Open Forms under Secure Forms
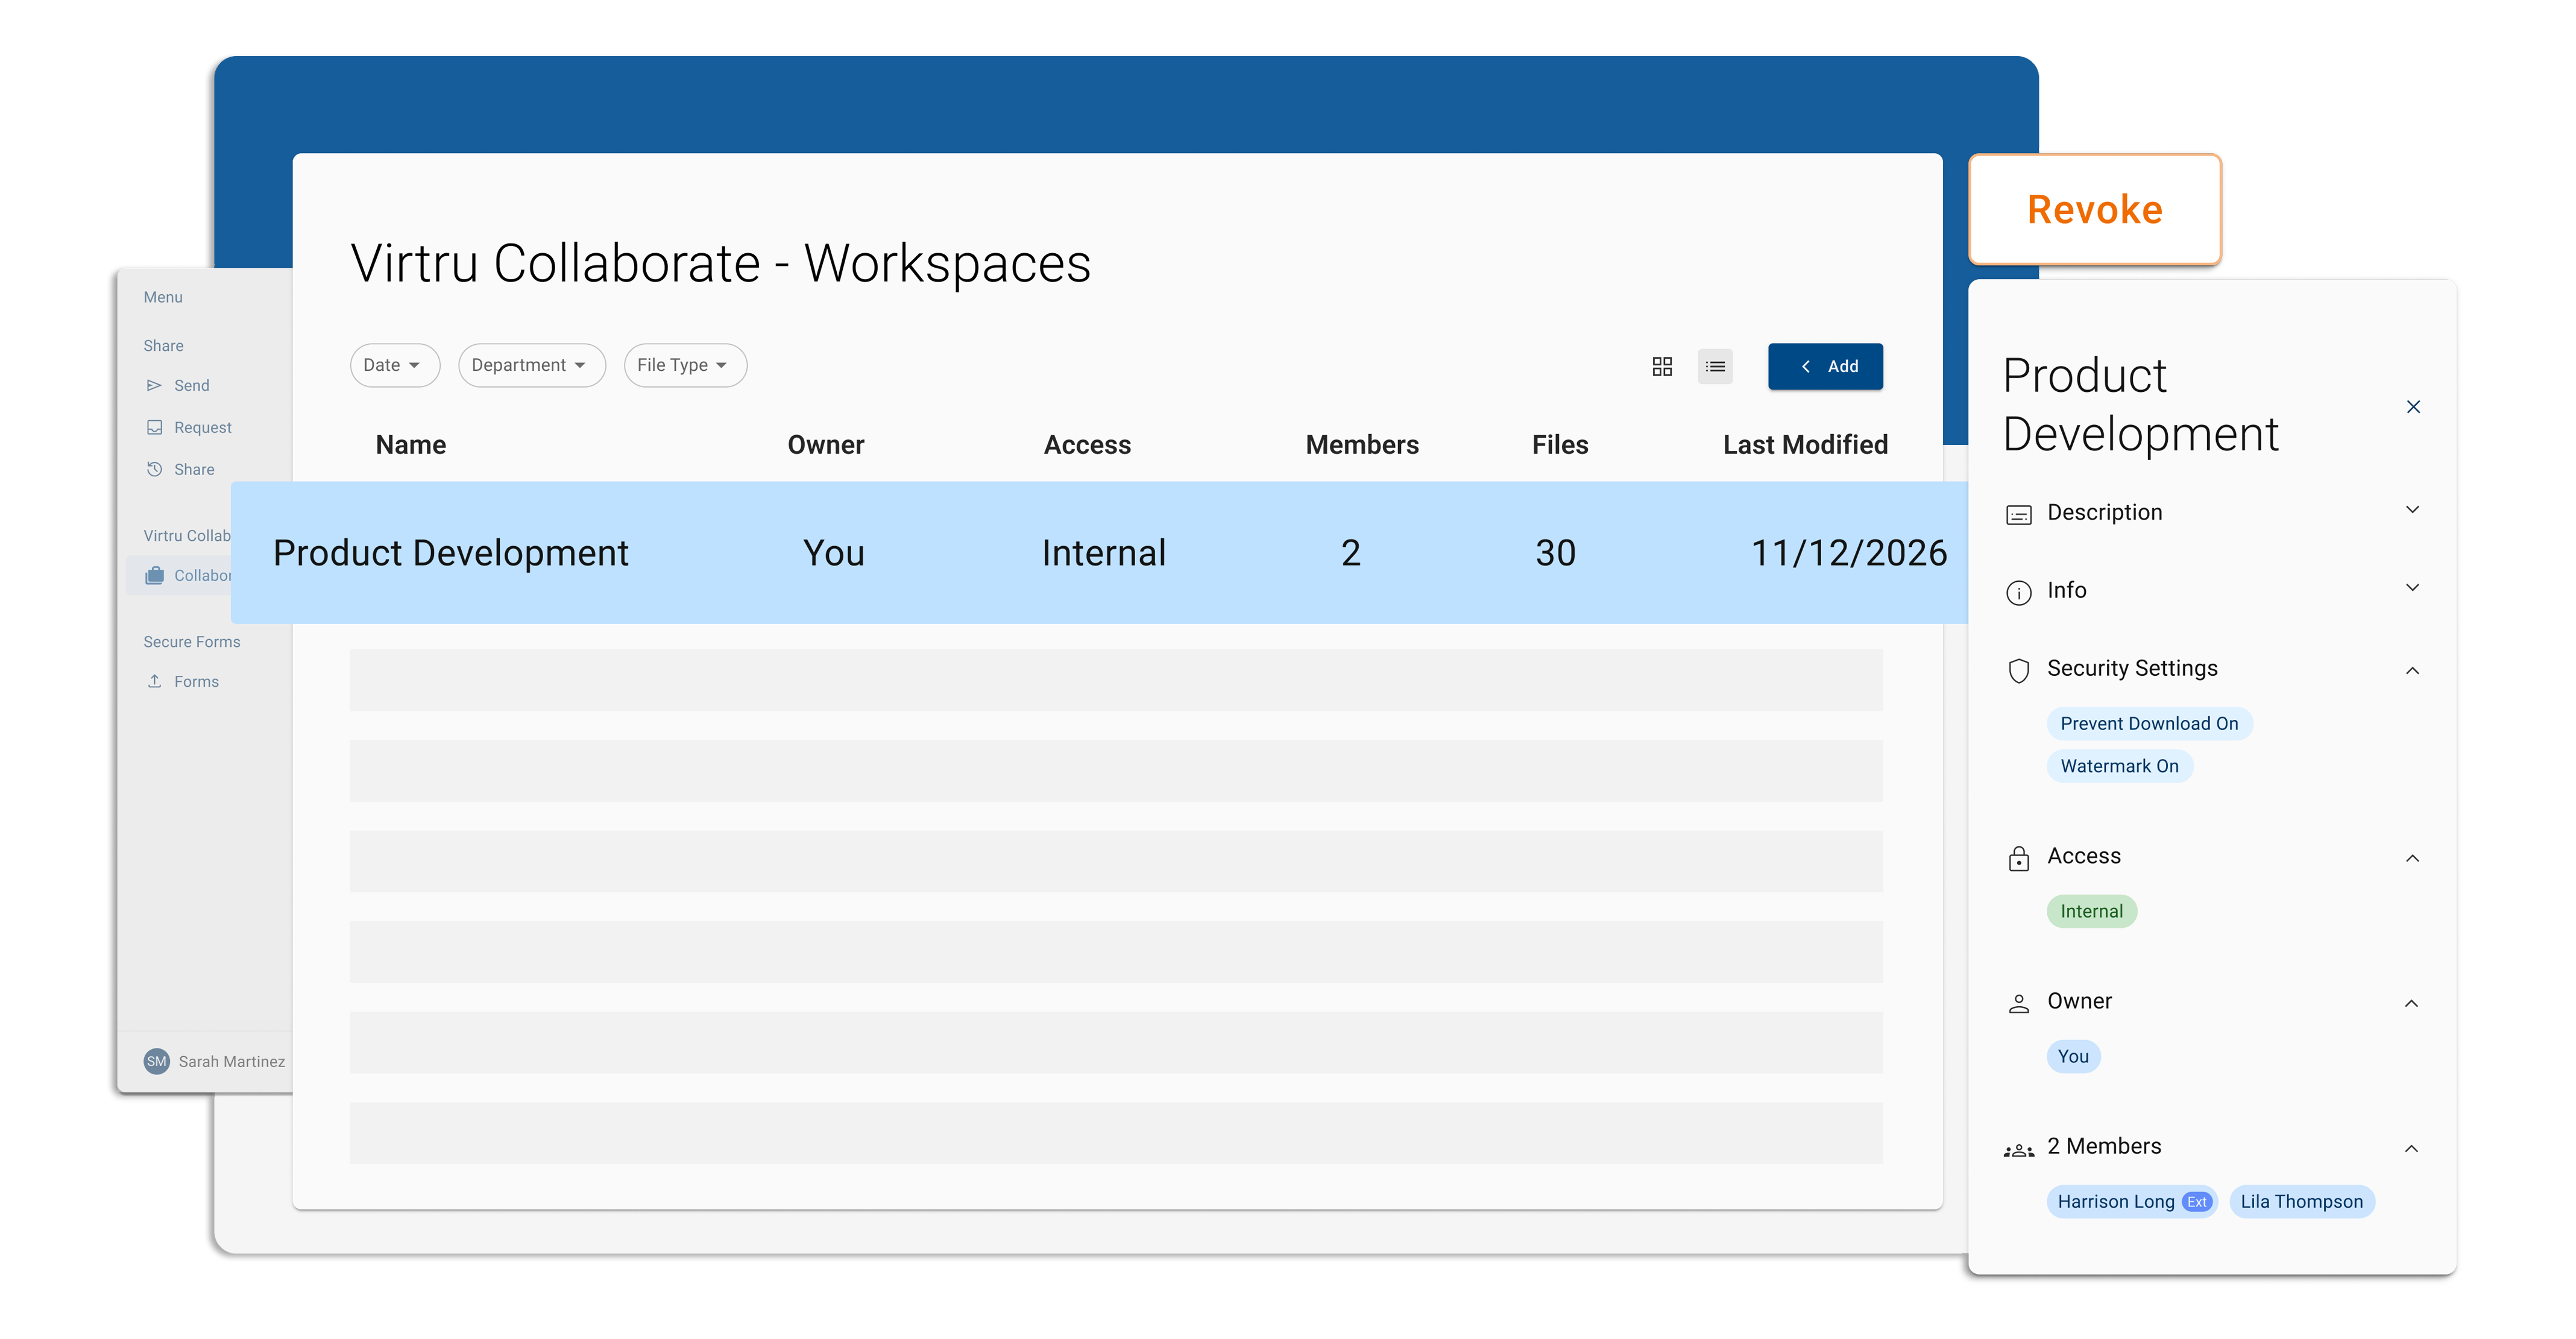2576x1339 pixels. pos(196,681)
